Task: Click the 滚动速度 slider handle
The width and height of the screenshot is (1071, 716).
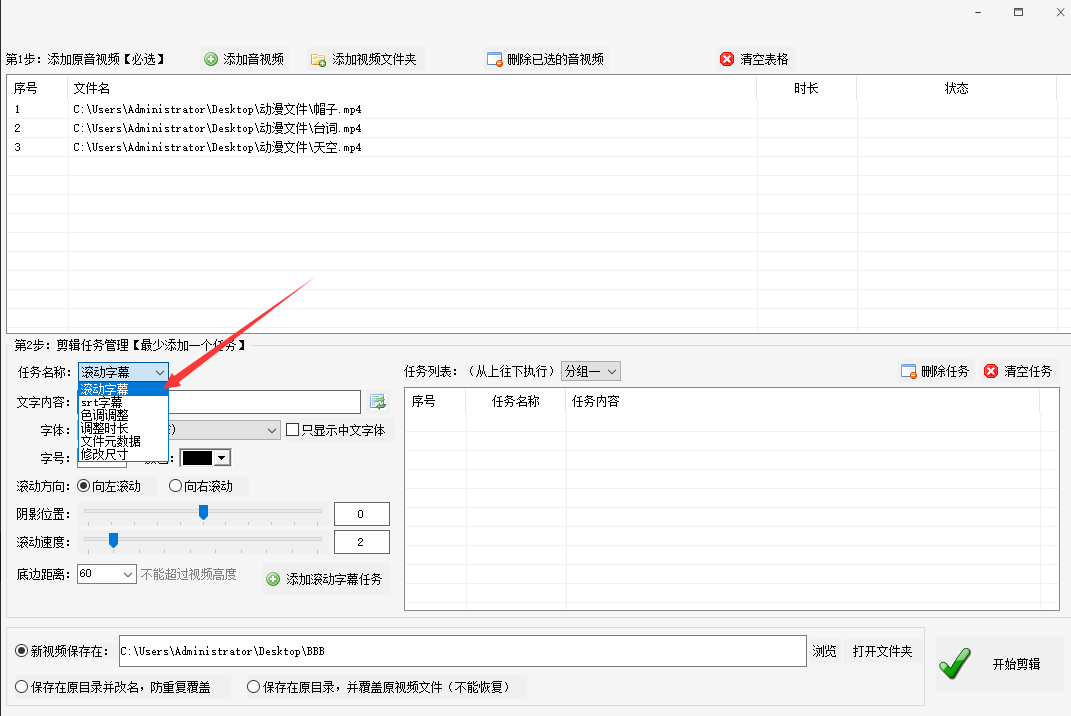Action: tap(113, 540)
